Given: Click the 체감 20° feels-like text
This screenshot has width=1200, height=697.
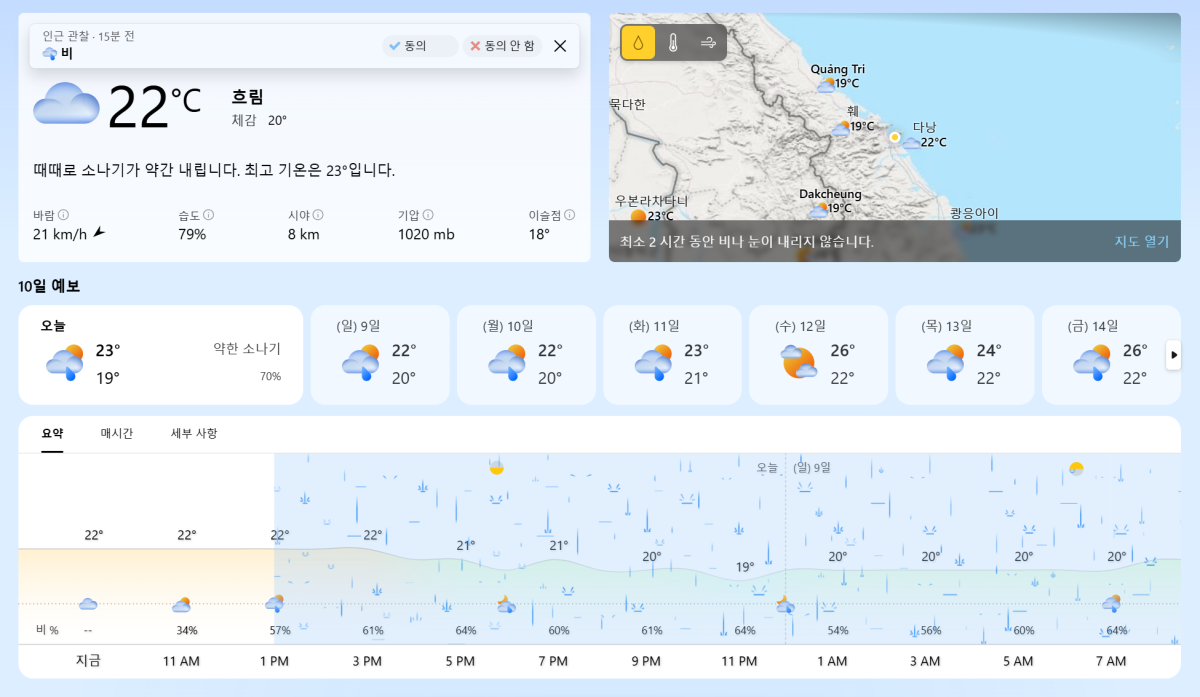Looking at the screenshot, I should click(259, 120).
